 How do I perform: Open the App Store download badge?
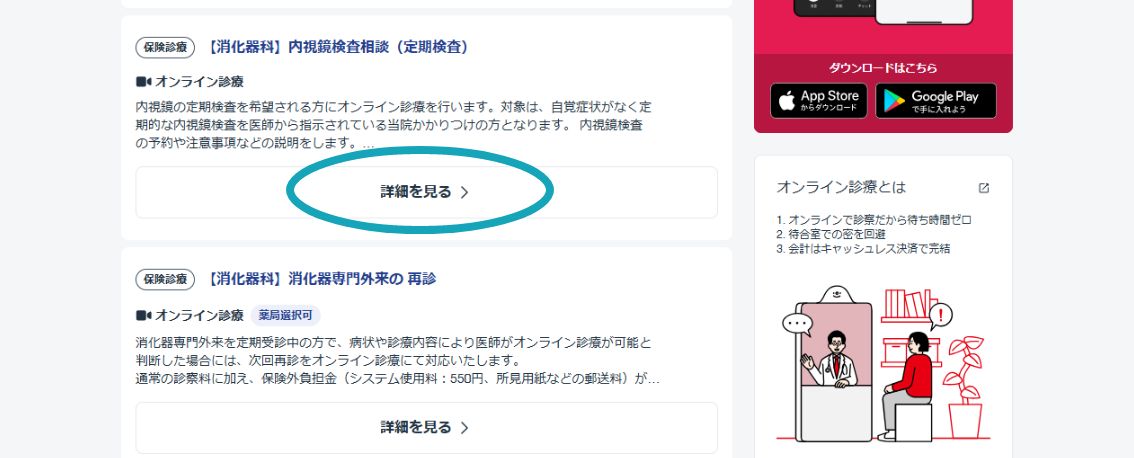click(818, 101)
